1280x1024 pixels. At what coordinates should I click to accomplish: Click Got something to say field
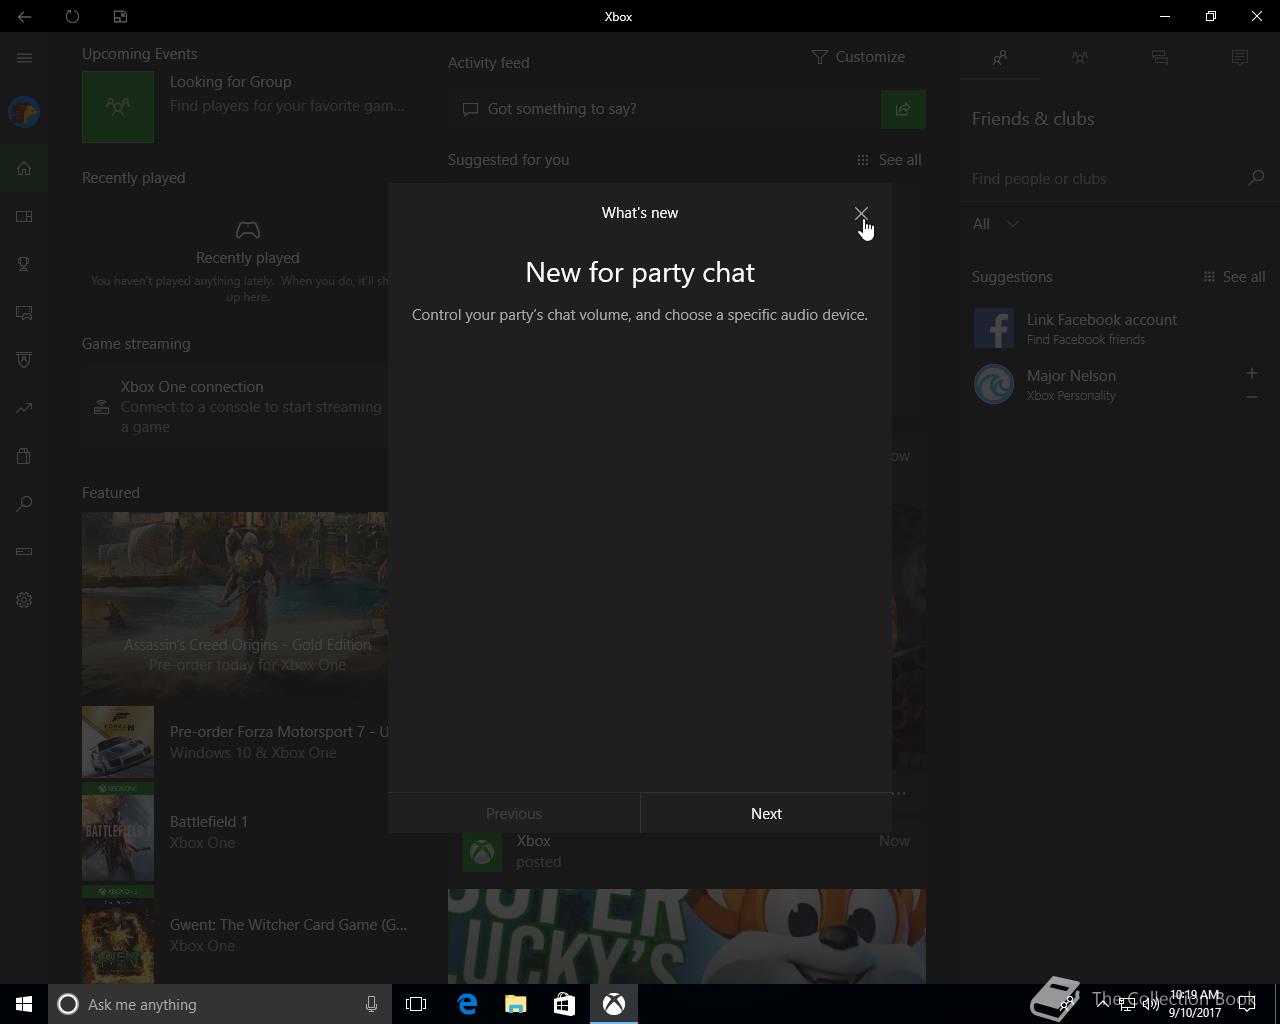pyautogui.click(x=664, y=109)
